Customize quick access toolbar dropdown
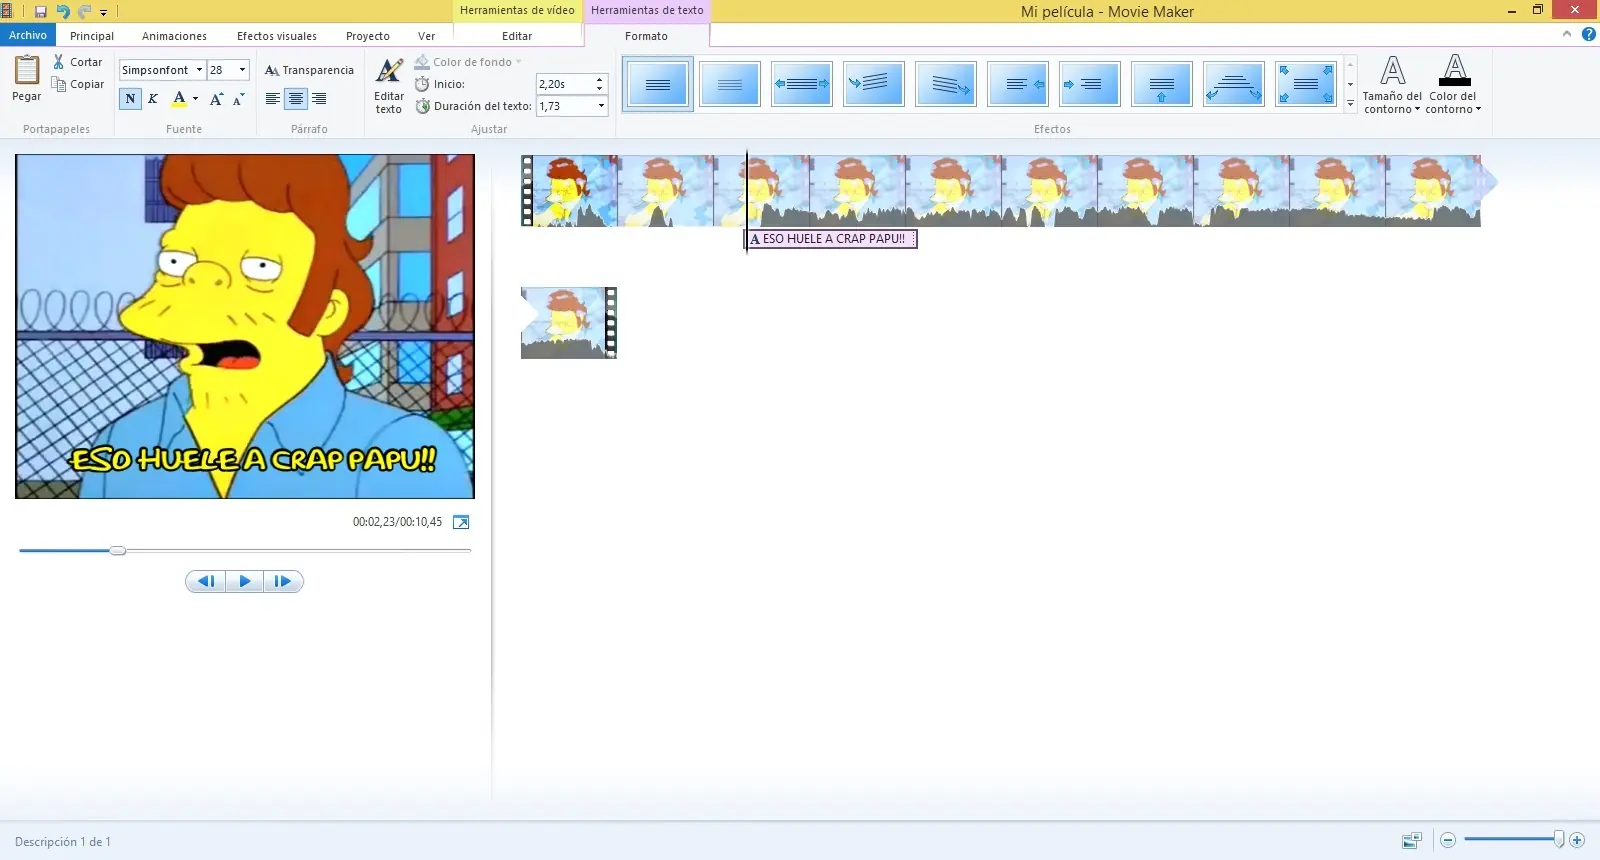 tap(103, 13)
